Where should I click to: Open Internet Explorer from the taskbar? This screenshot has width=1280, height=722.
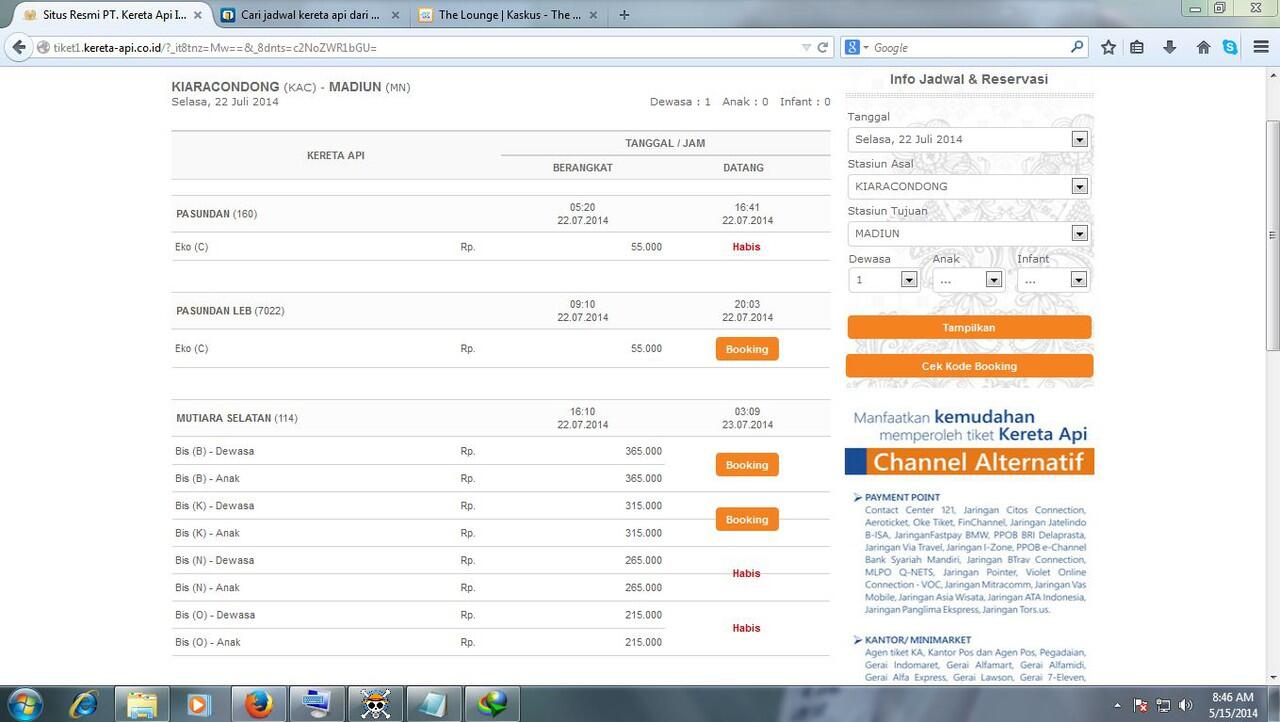pyautogui.click(x=83, y=704)
